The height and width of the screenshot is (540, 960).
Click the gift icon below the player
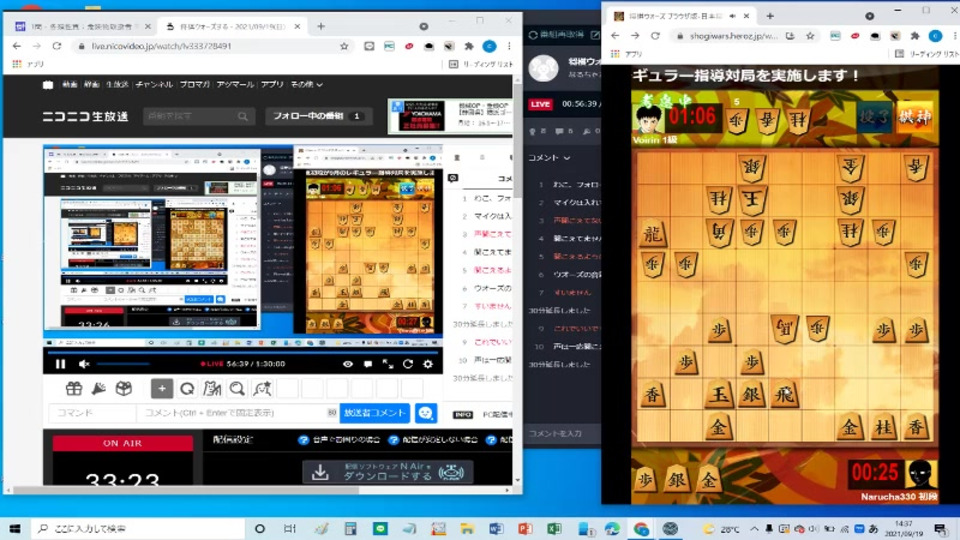[73, 388]
